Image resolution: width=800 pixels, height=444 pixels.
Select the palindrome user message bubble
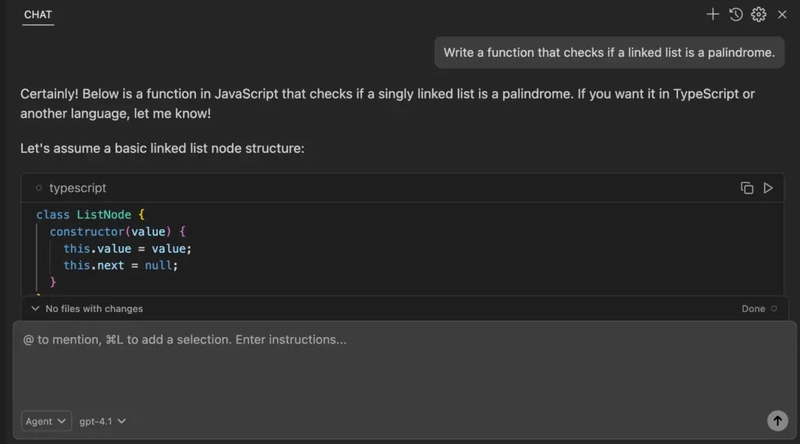(x=609, y=53)
